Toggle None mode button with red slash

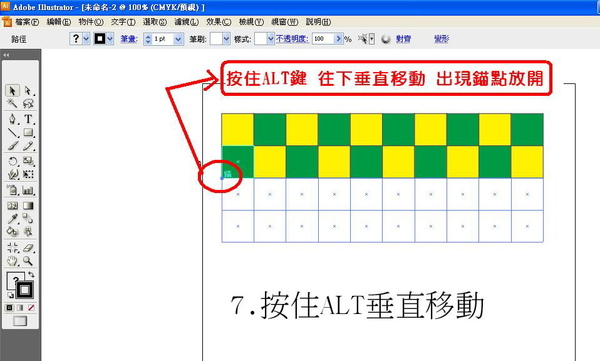[x=31, y=307]
